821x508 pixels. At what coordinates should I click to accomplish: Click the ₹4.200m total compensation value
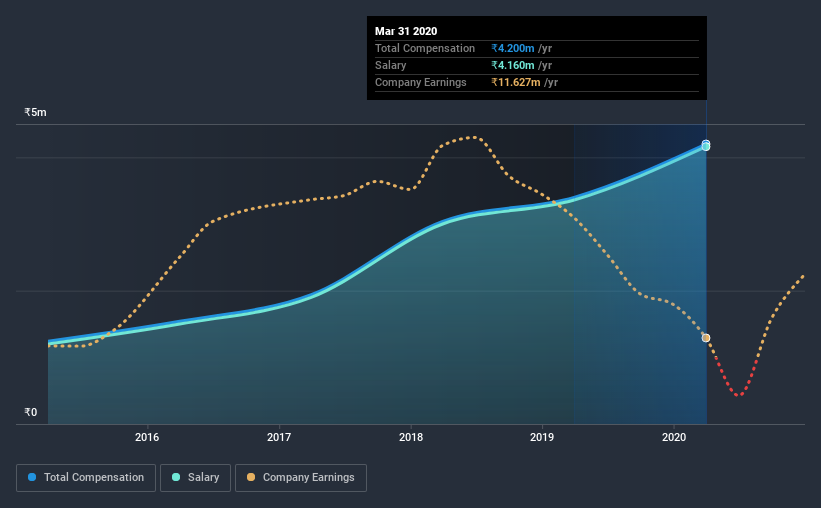(x=513, y=48)
